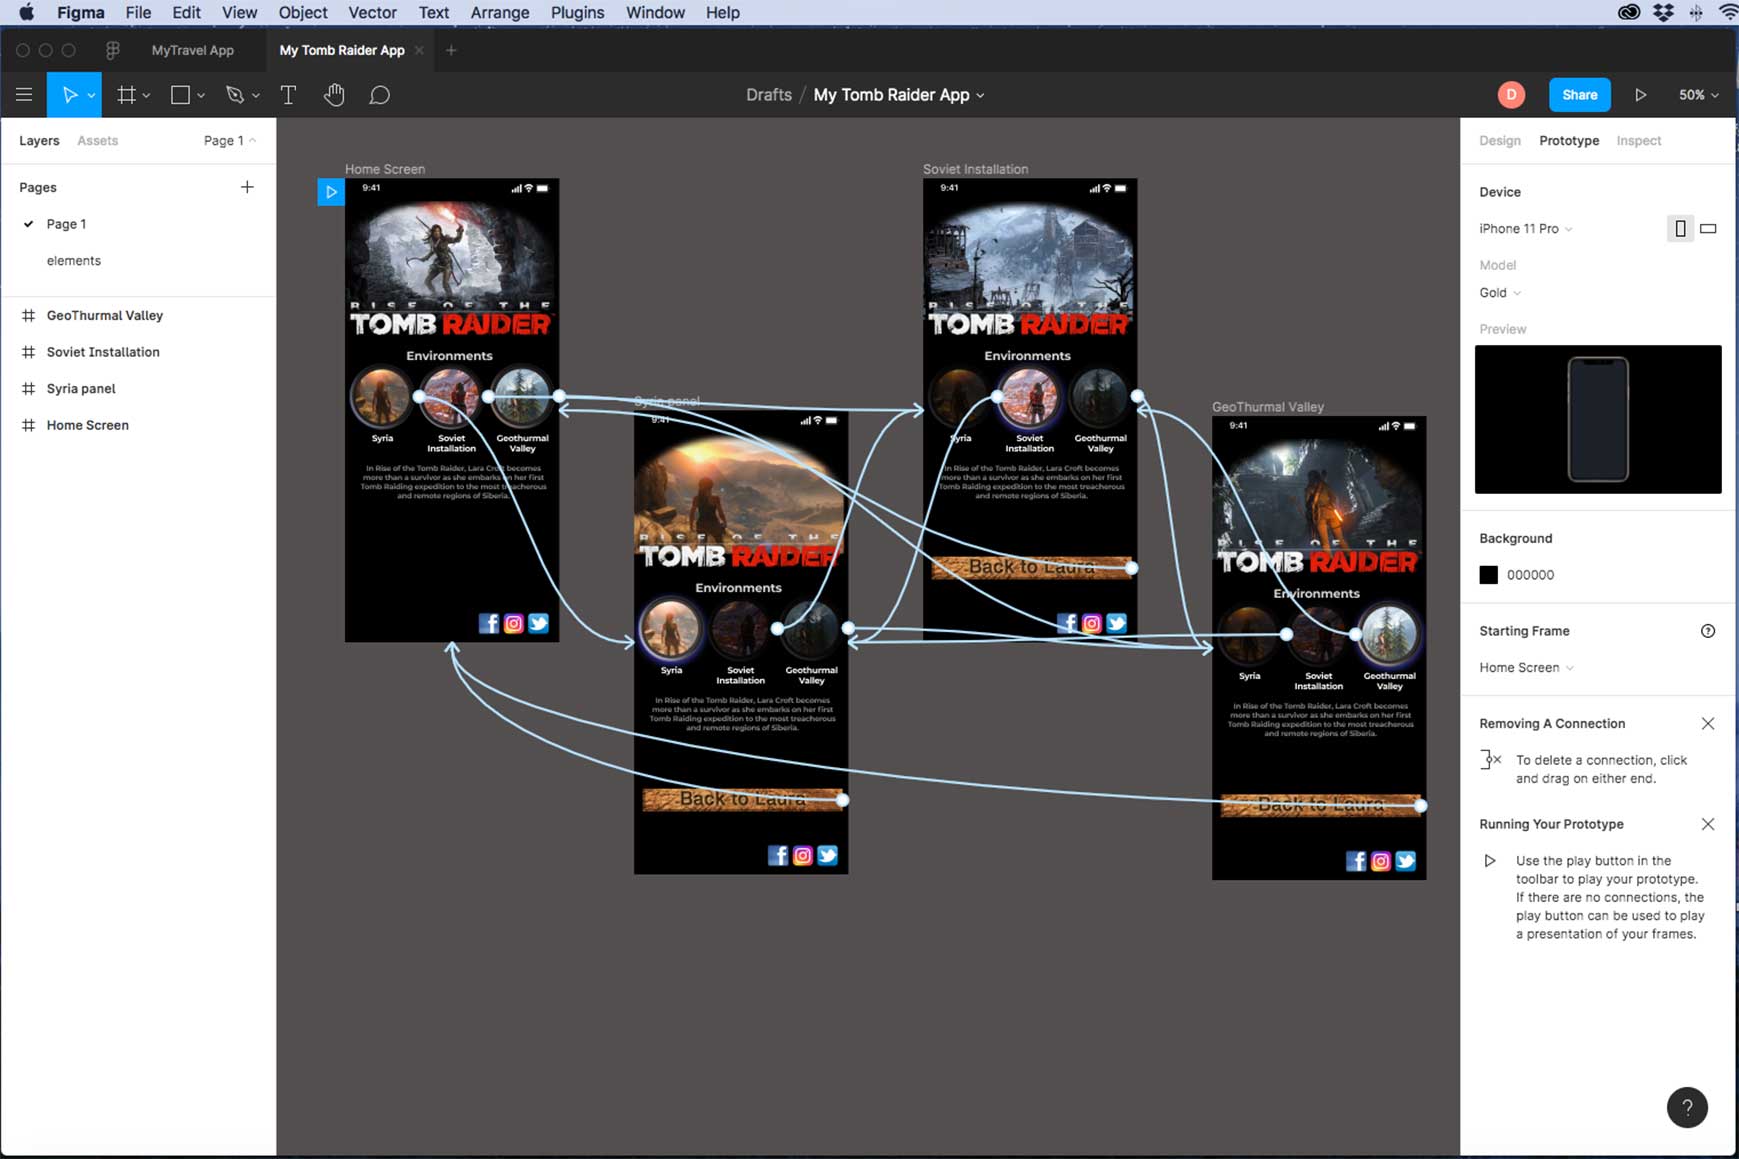Click the Wi-Fi icon in menu bar
1739x1159 pixels.
[1728, 12]
